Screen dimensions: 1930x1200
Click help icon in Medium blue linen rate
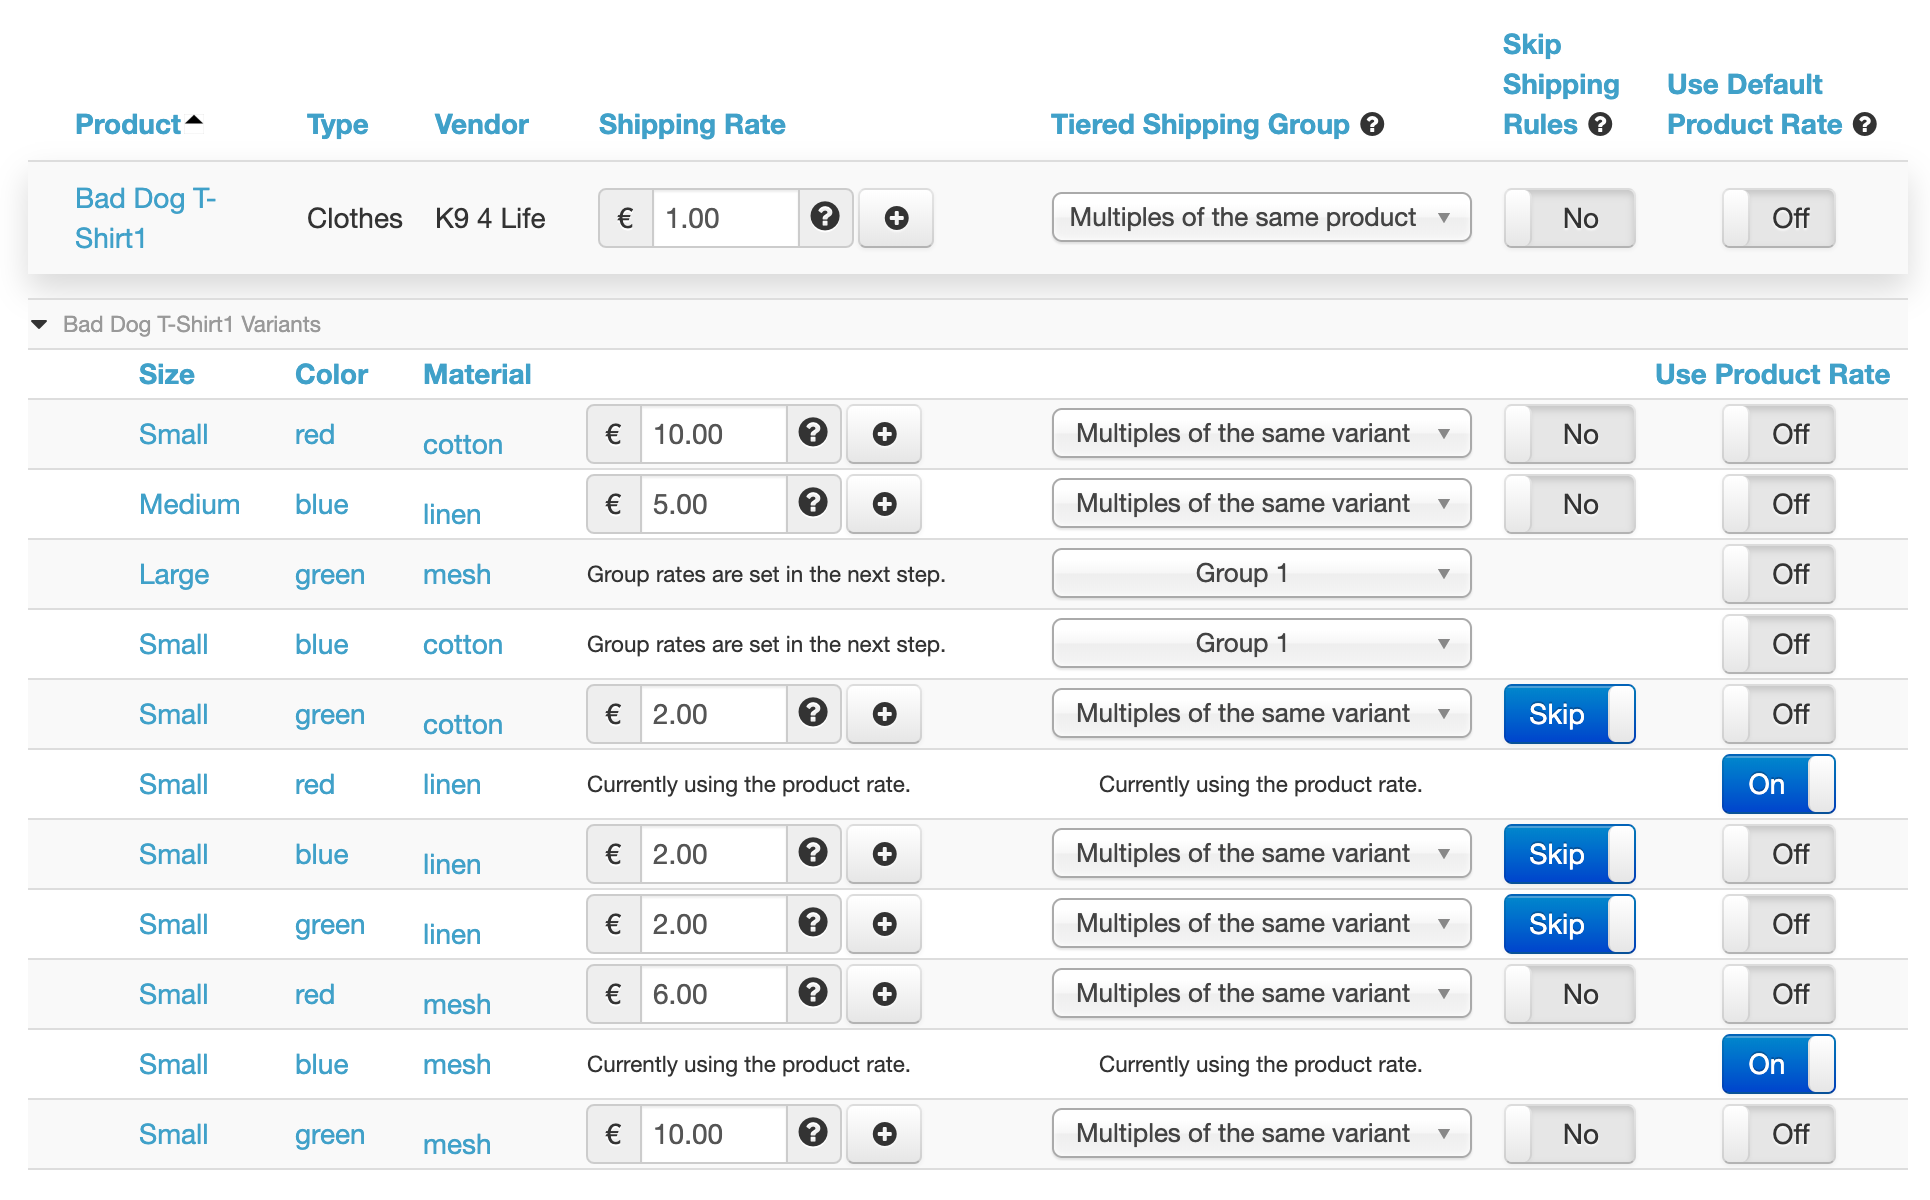813,503
